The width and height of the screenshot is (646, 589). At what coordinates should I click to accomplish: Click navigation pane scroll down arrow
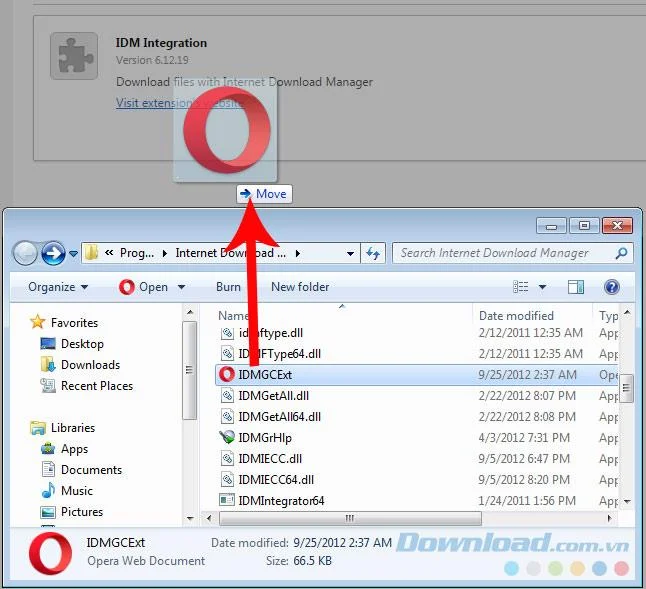coord(190,518)
